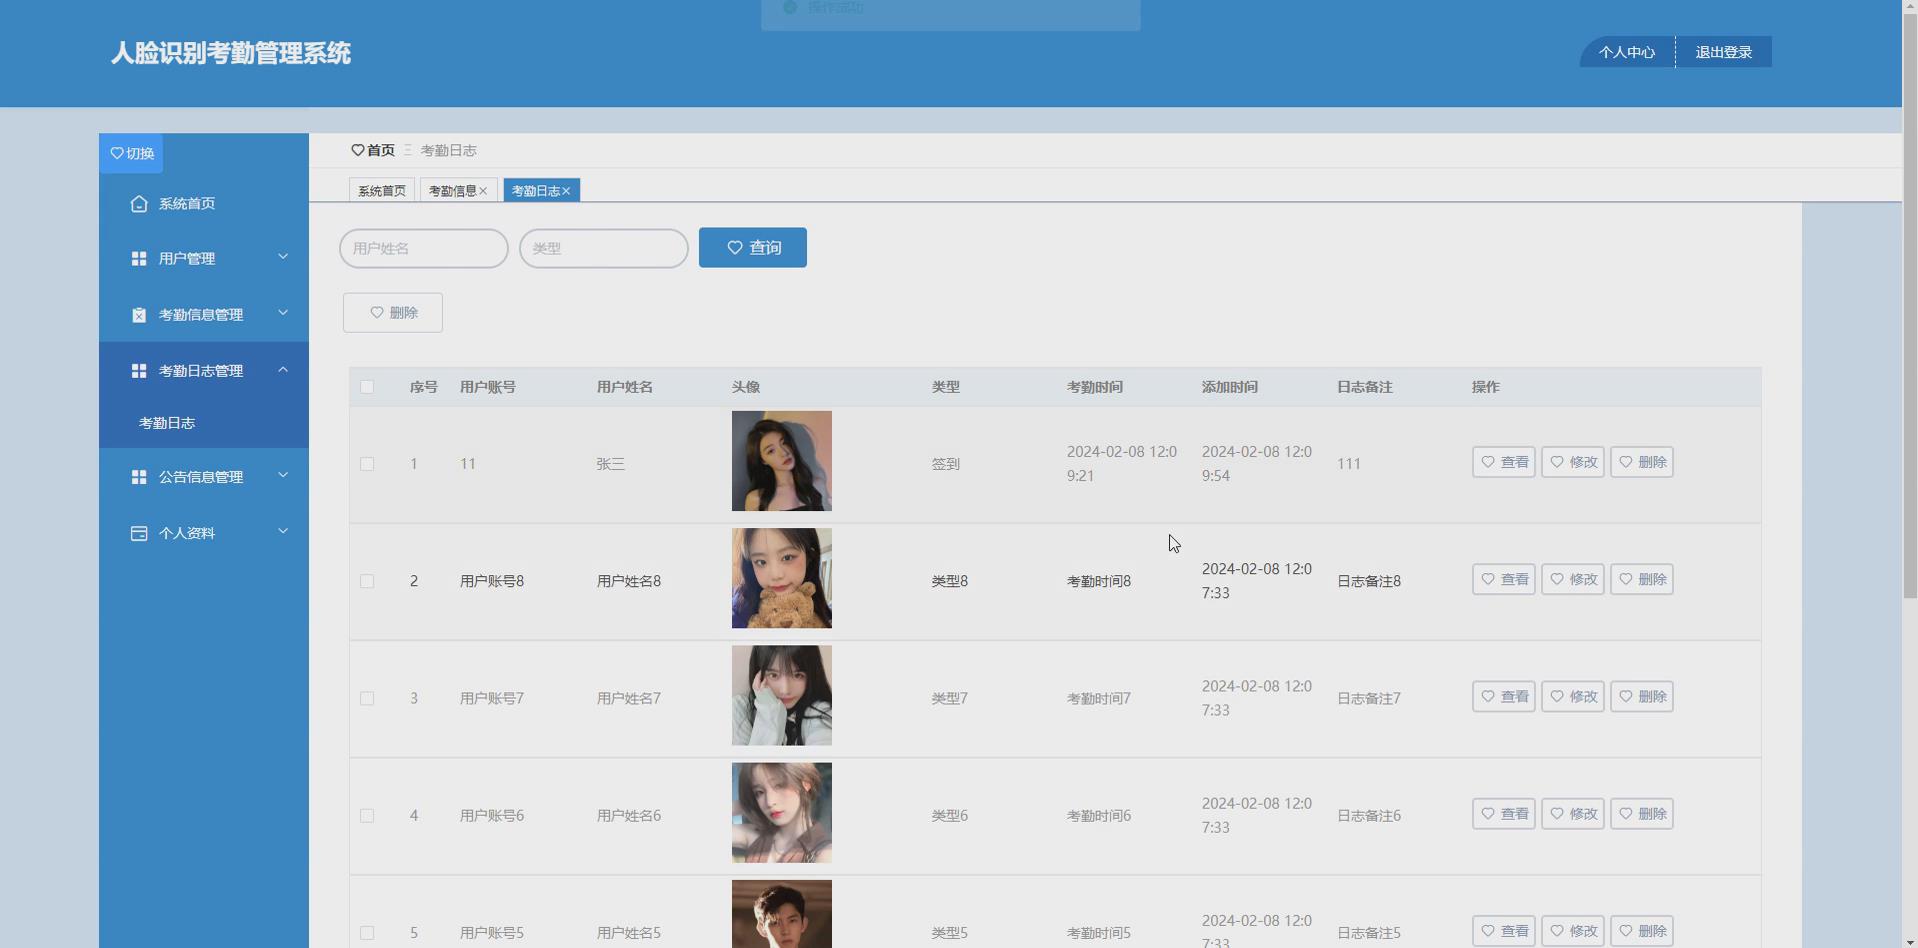
Task: Click the card icon beside 个人资料
Action: 139,533
